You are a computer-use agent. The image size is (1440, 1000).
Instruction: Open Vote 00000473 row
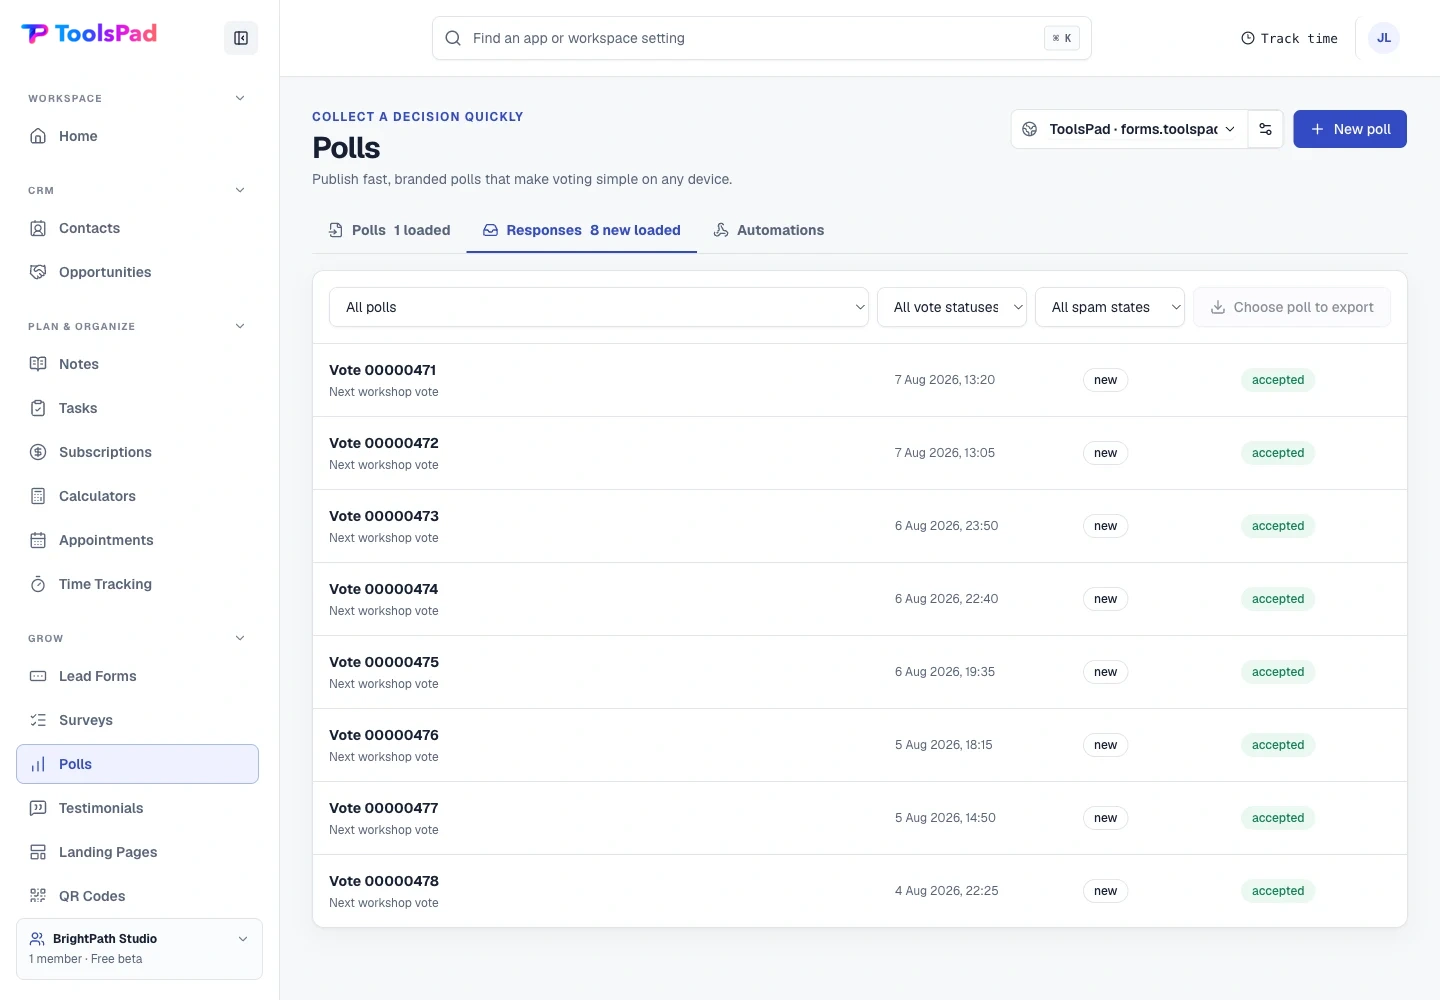pyautogui.click(x=860, y=526)
